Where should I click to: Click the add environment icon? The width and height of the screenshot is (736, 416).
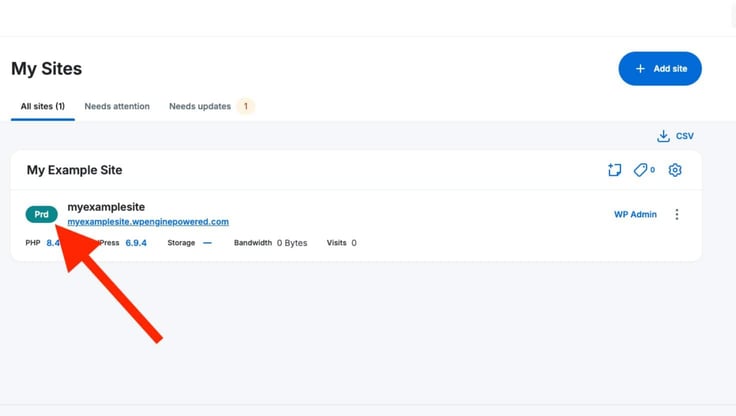click(614, 170)
